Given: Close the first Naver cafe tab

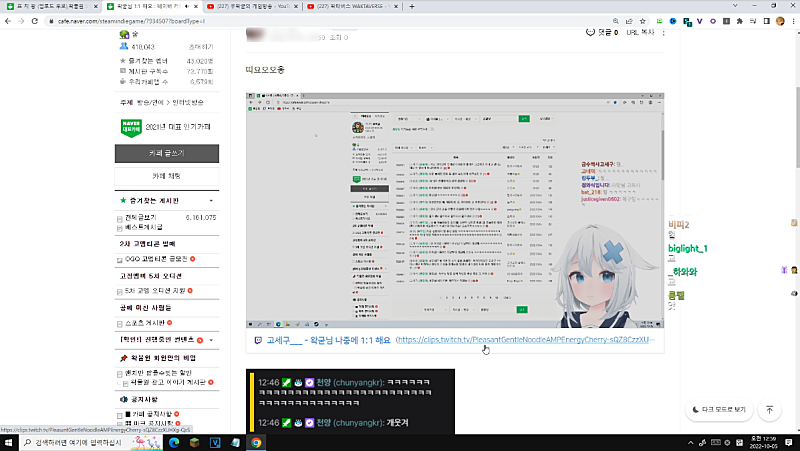Looking at the screenshot, I should tap(95, 7).
